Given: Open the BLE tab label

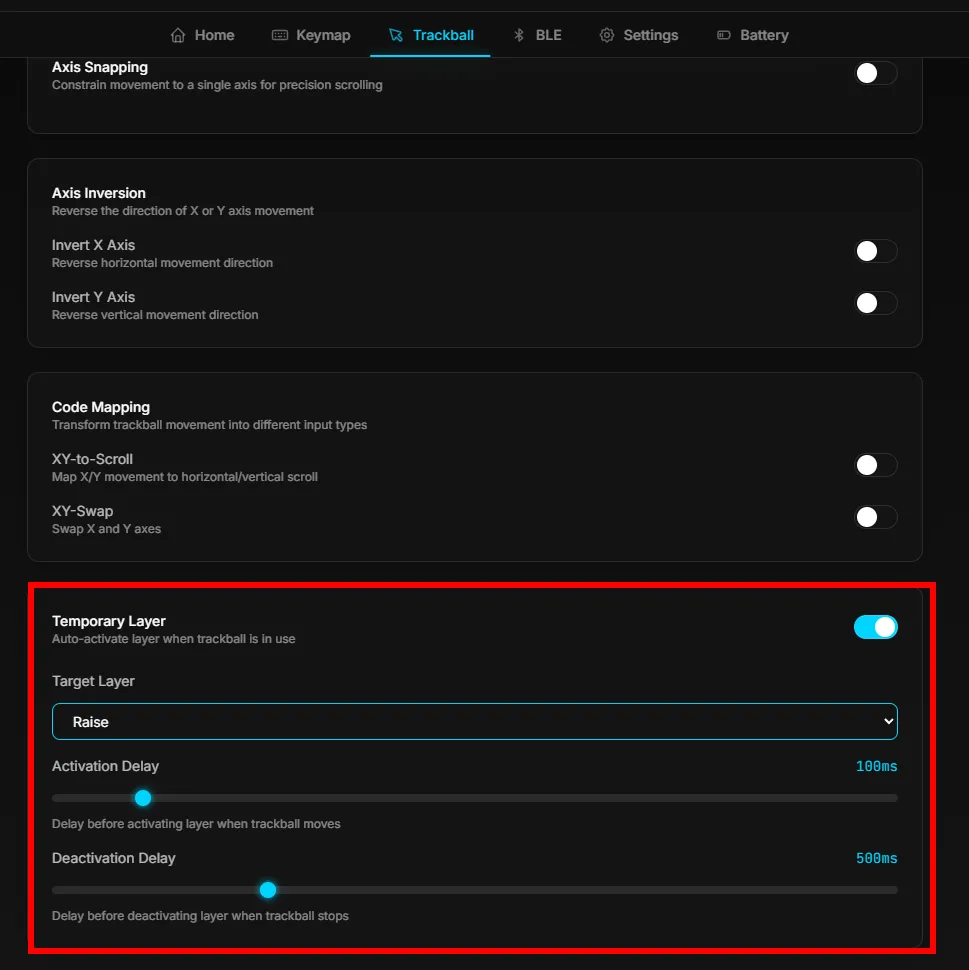Looking at the screenshot, I should tap(548, 35).
